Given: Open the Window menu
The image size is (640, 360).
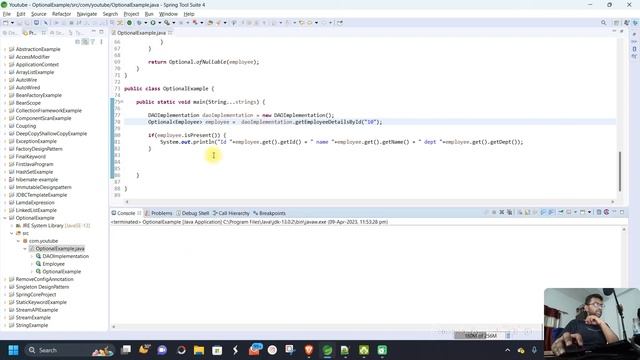Looking at the screenshot, I should 168,14.
